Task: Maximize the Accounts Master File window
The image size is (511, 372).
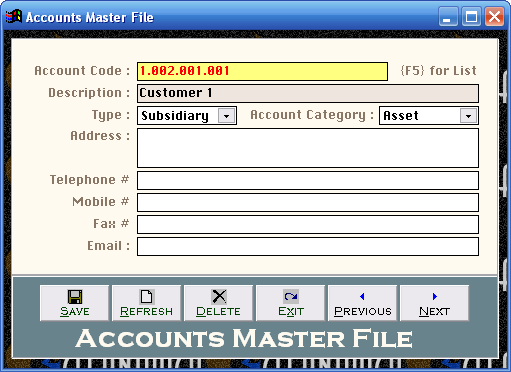Action: point(471,16)
